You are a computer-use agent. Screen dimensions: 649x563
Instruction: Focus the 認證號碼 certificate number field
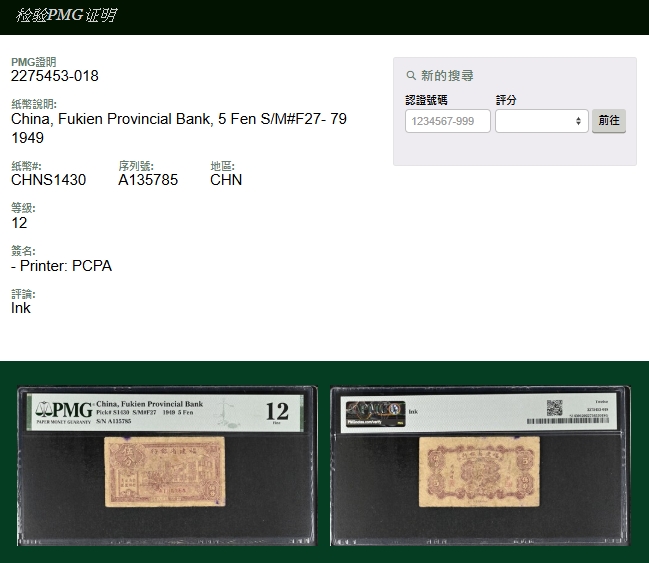point(447,121)
